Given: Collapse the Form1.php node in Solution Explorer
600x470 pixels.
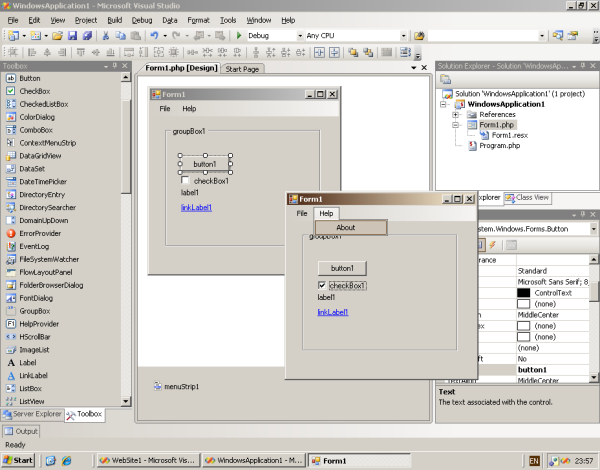Looking at the screenshot, I should click(455, 125).
